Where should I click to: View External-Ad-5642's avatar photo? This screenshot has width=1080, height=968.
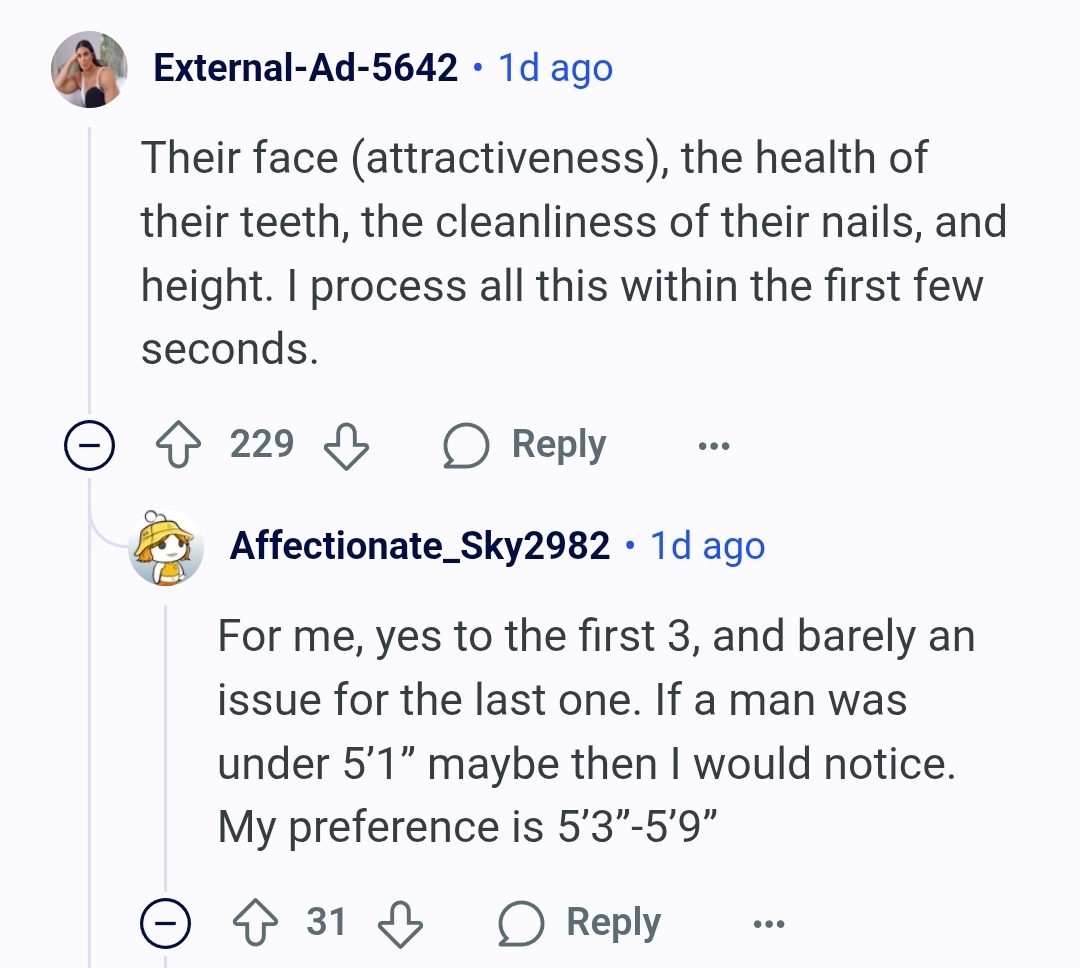(90, 69)
